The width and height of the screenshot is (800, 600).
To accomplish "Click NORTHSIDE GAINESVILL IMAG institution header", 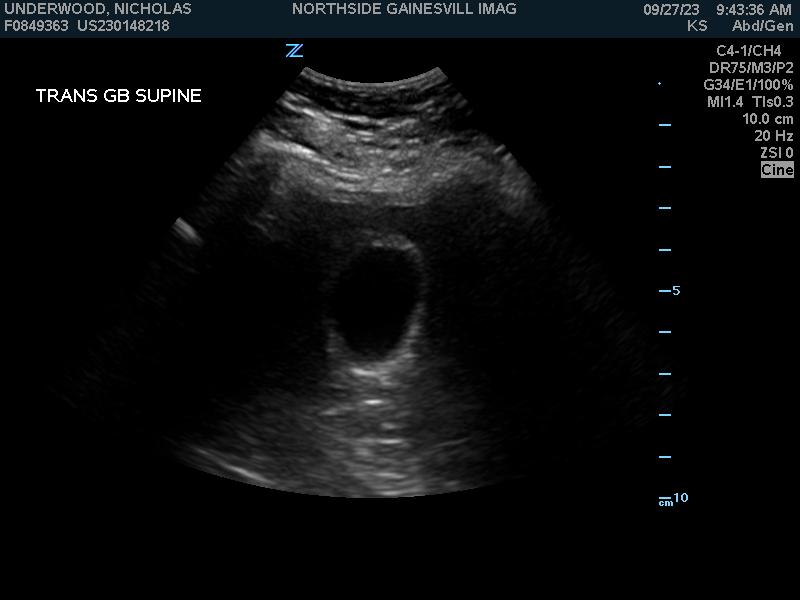I will pyautogui.click(x=404, y=9).
